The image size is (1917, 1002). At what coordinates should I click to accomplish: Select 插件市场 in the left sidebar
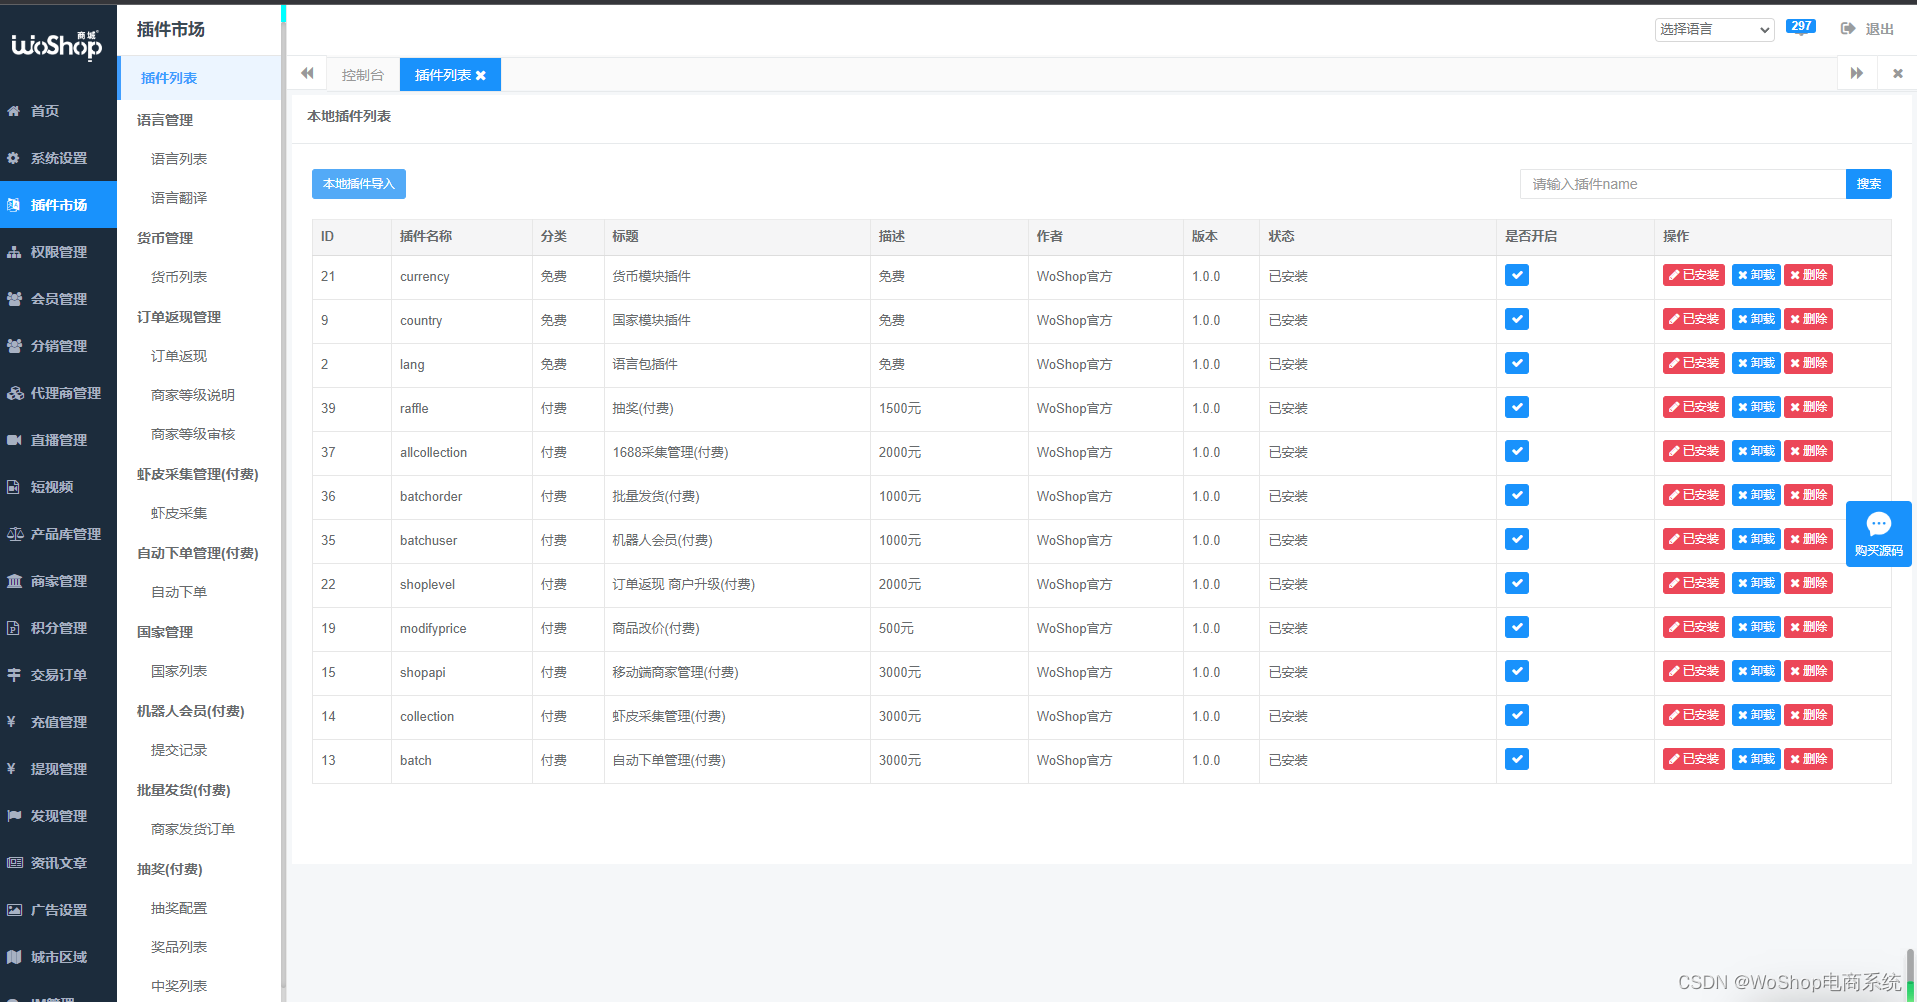(58, 205)
